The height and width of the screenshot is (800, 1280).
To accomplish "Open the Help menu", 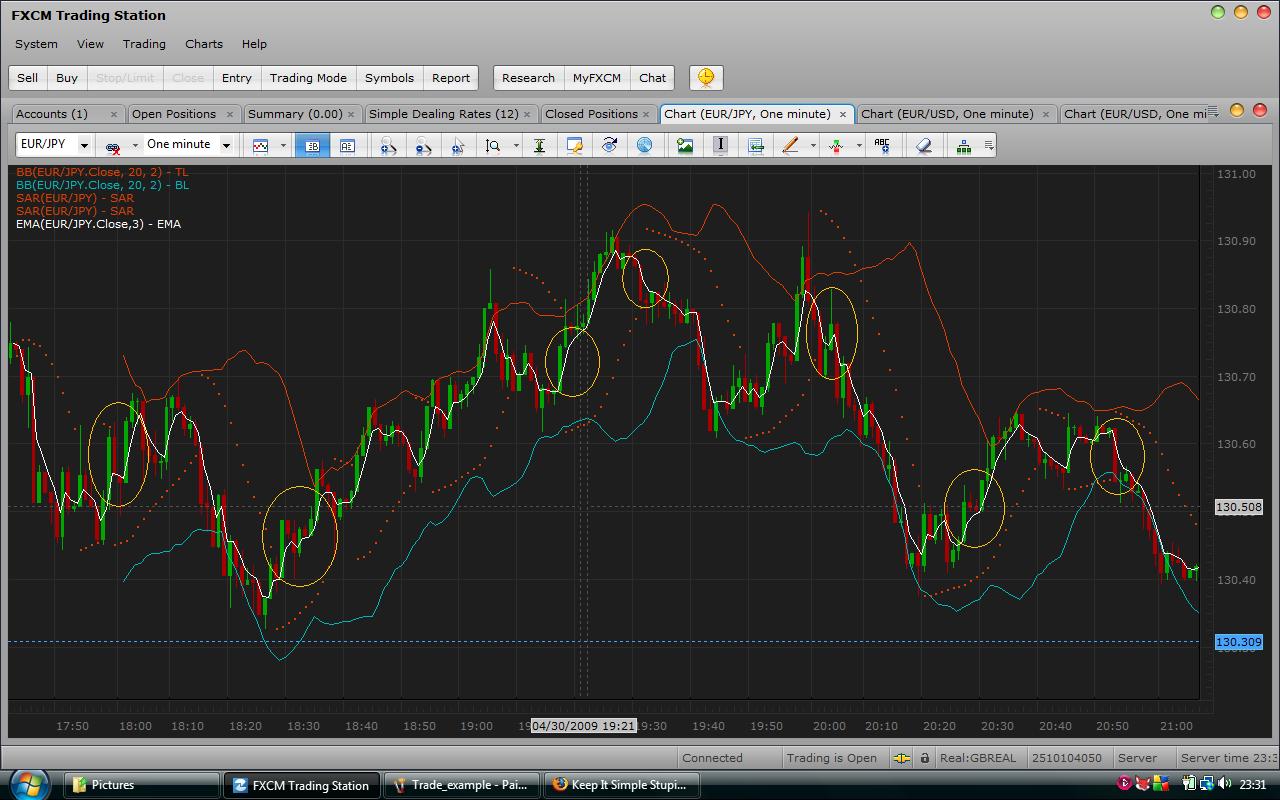I will click(254, 44).
